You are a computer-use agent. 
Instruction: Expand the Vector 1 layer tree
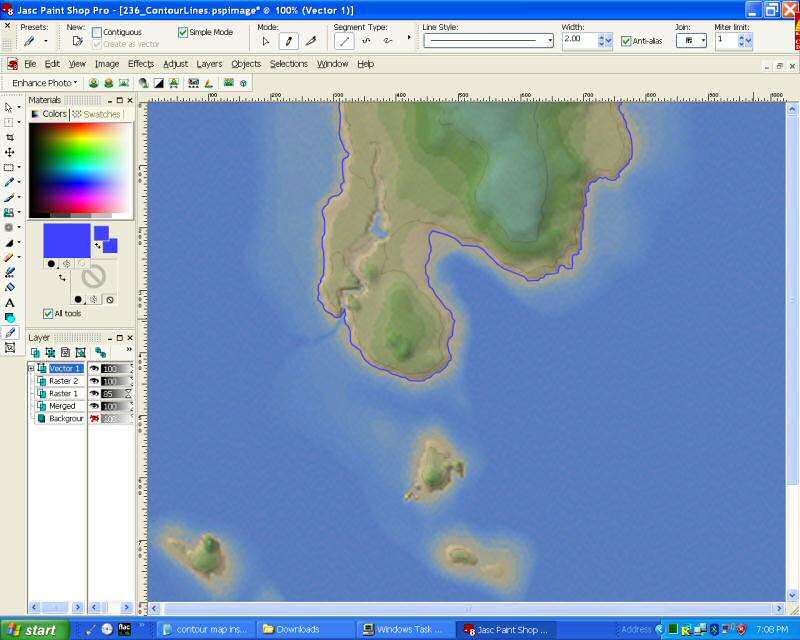[x=31, y=368]
